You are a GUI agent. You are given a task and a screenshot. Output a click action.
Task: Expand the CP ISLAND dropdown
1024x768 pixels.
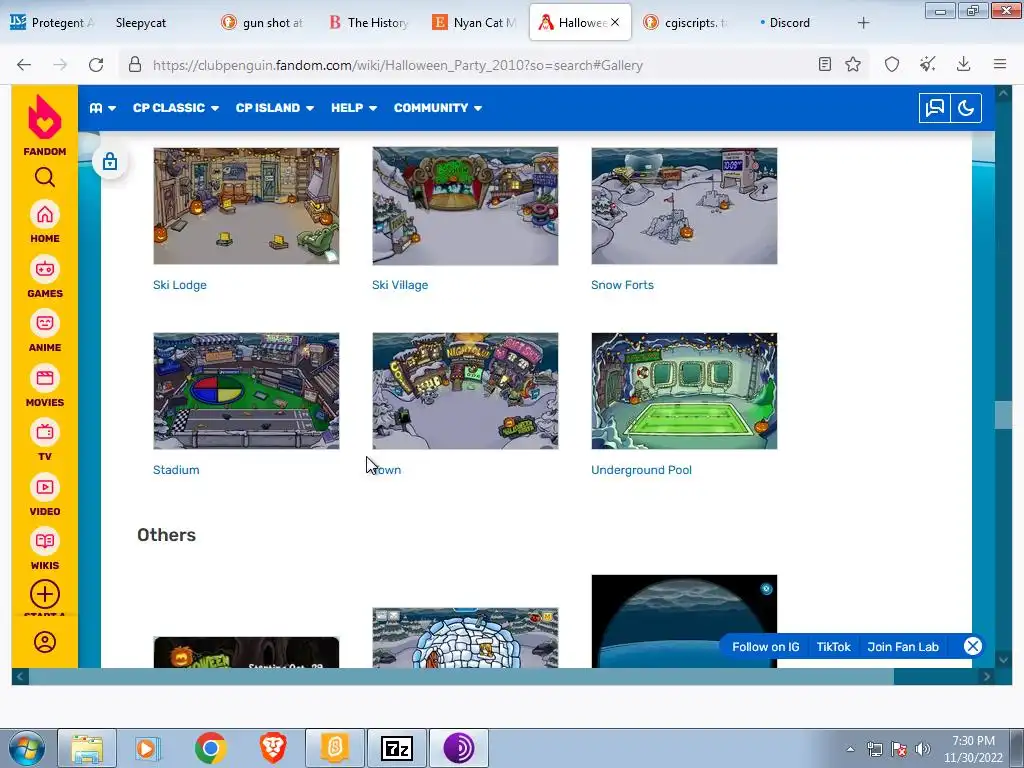click(x=274, y=108)
